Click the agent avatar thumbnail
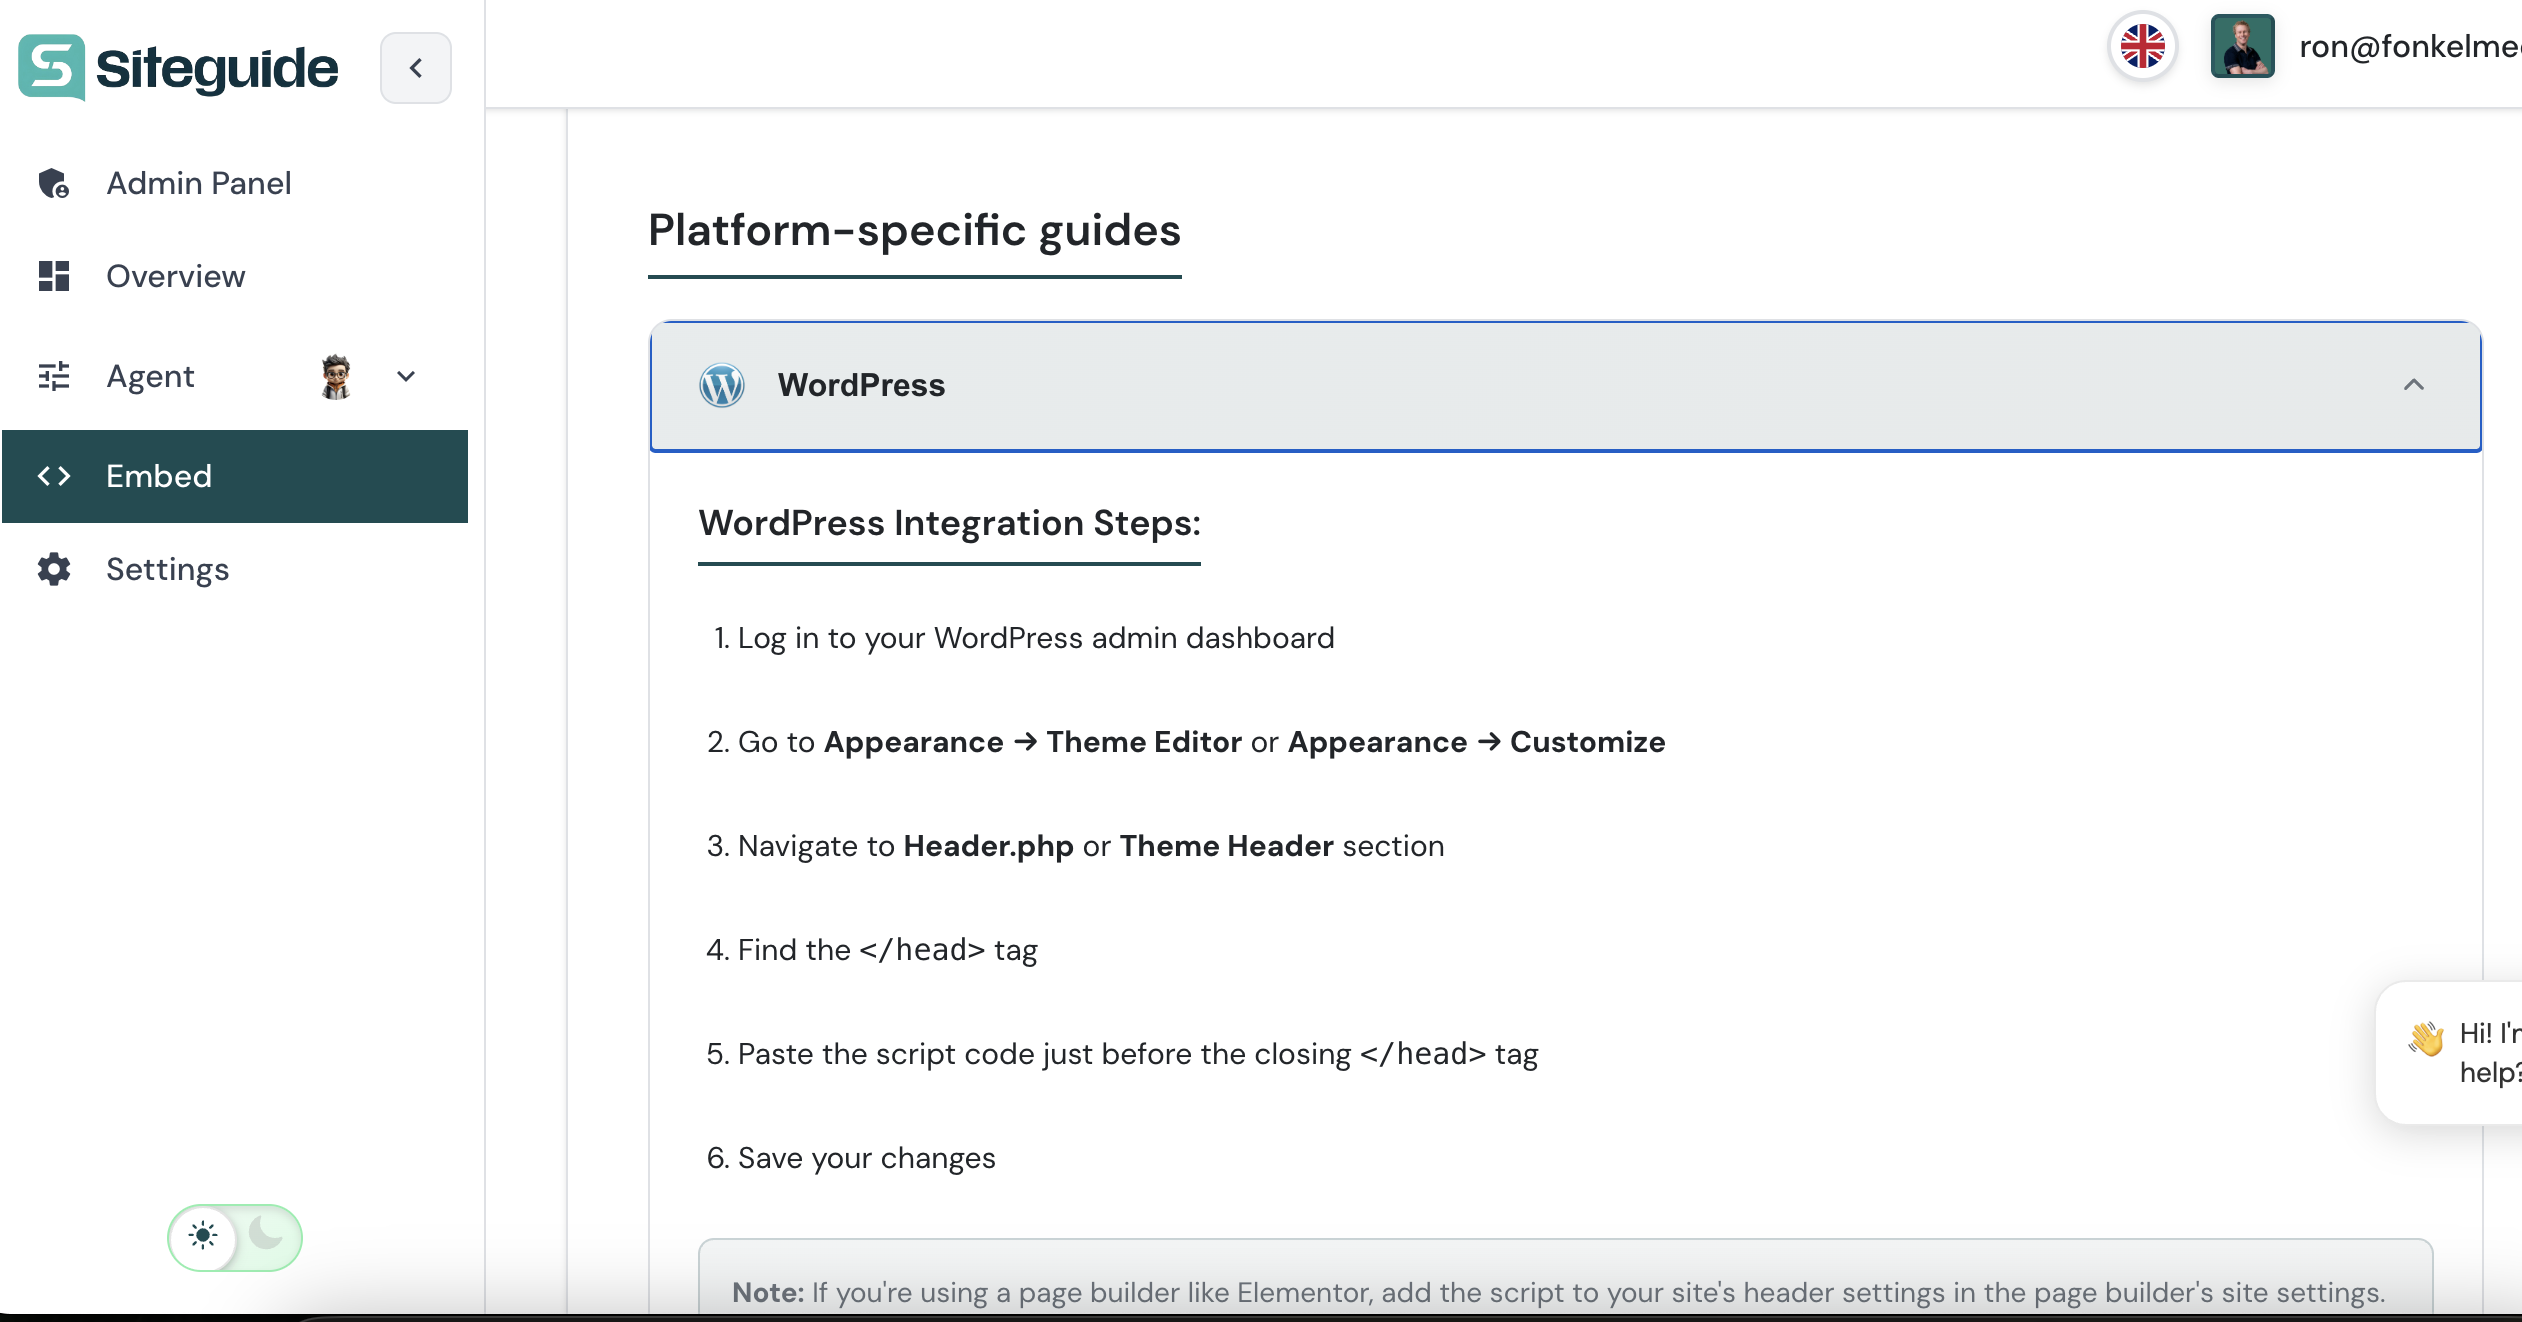The image size is (2522, 1322). point(338,376)
